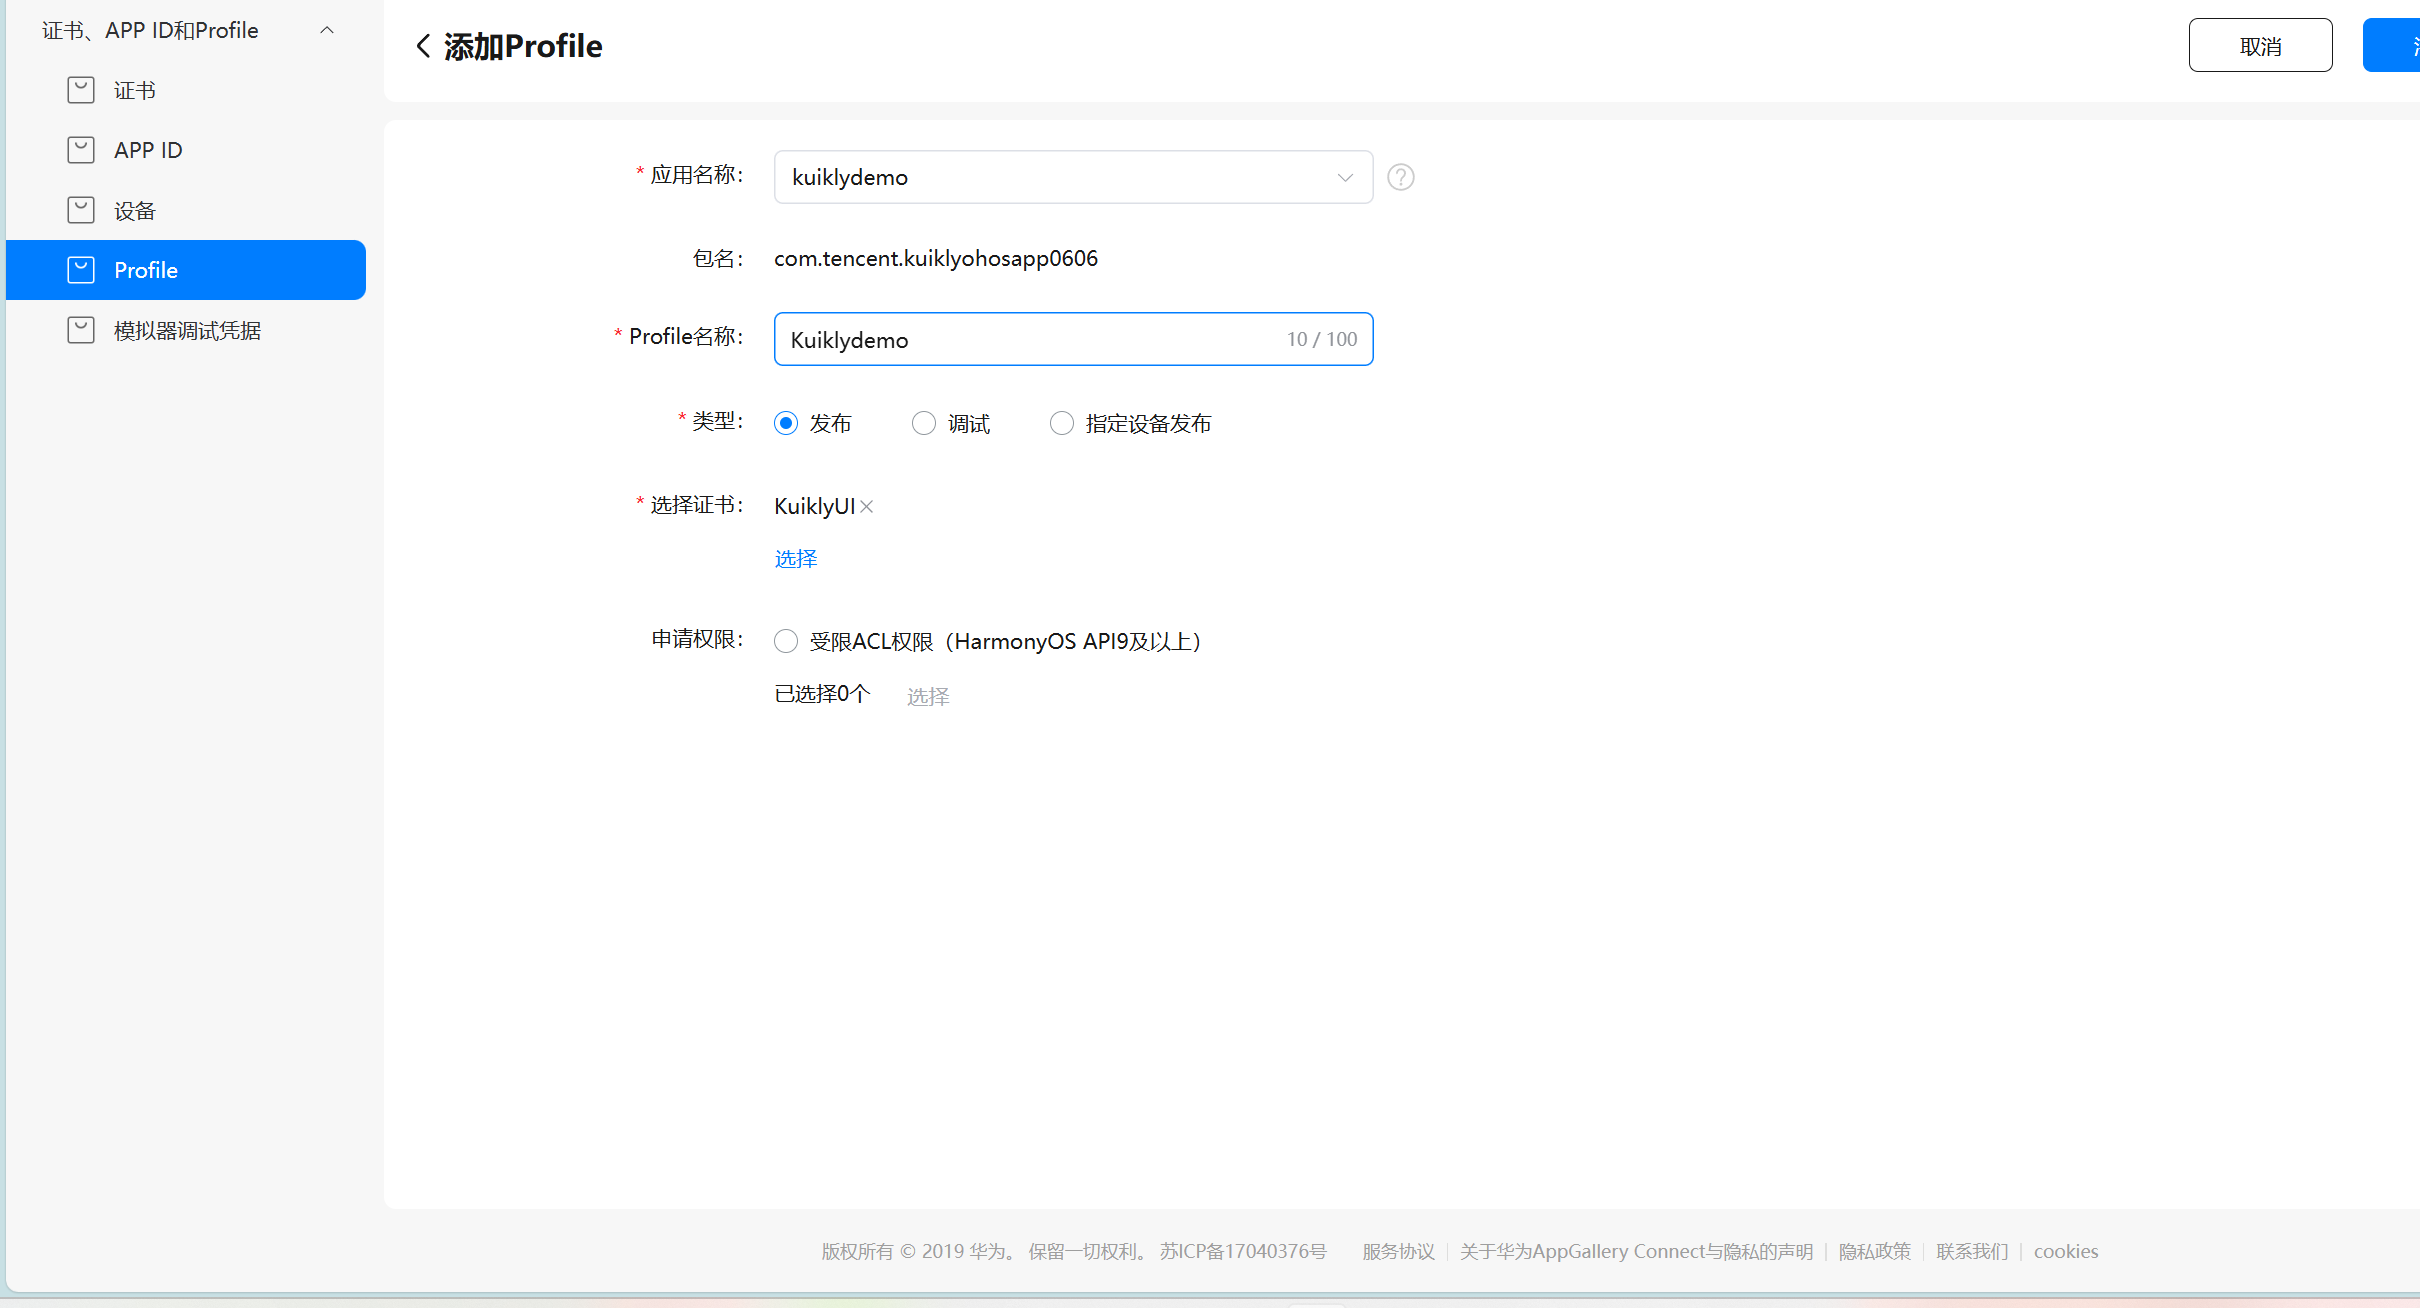Click the 证书 sidebar icon
2420x1308 pixels.
81,90
